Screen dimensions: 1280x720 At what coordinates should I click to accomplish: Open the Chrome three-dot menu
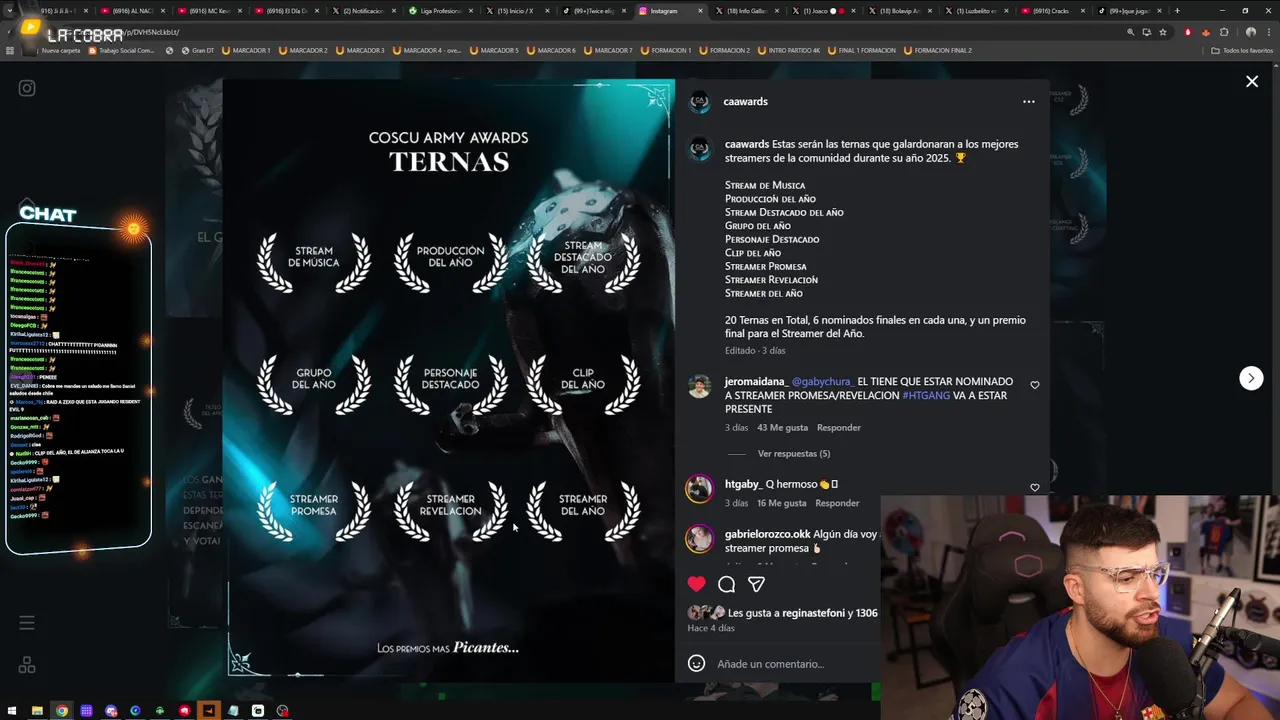1268,32
